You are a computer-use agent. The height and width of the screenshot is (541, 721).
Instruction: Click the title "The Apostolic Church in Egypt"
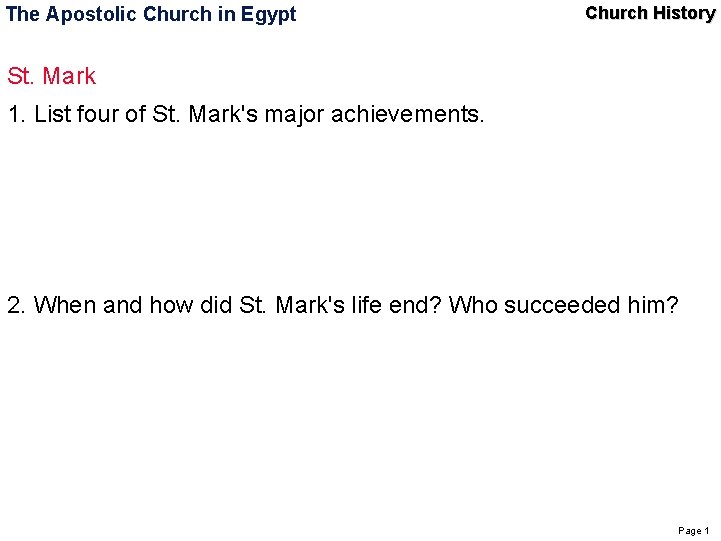(x=151, y=14)
